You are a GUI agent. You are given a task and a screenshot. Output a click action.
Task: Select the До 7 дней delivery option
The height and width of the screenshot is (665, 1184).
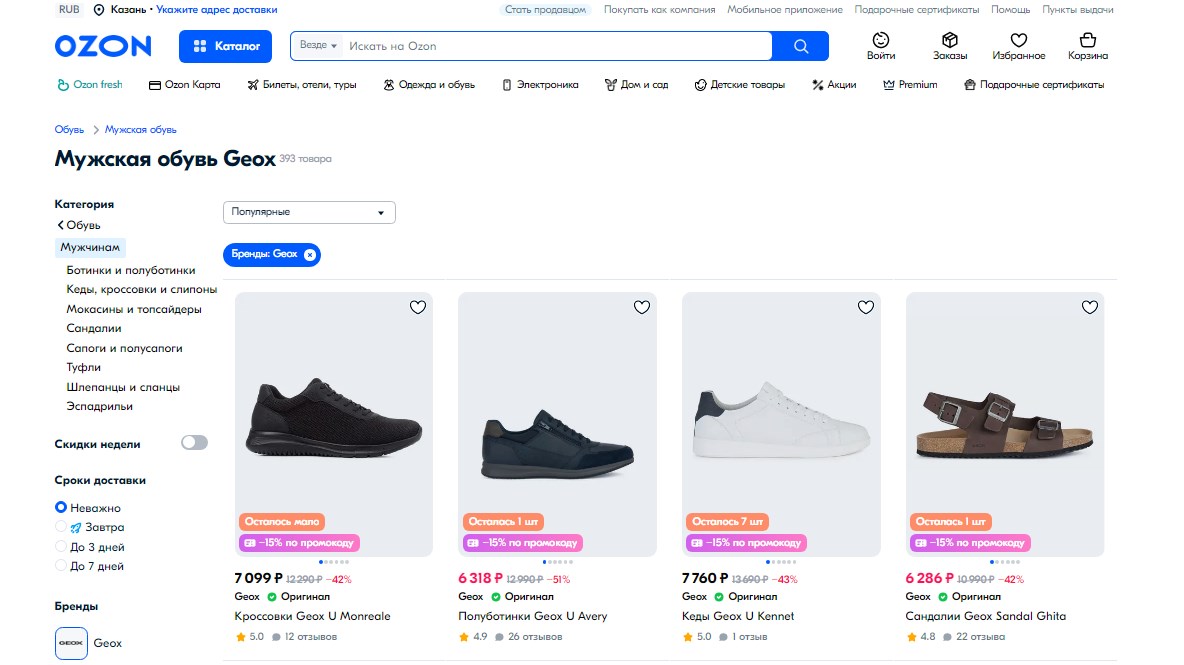[x=90, y=566]
